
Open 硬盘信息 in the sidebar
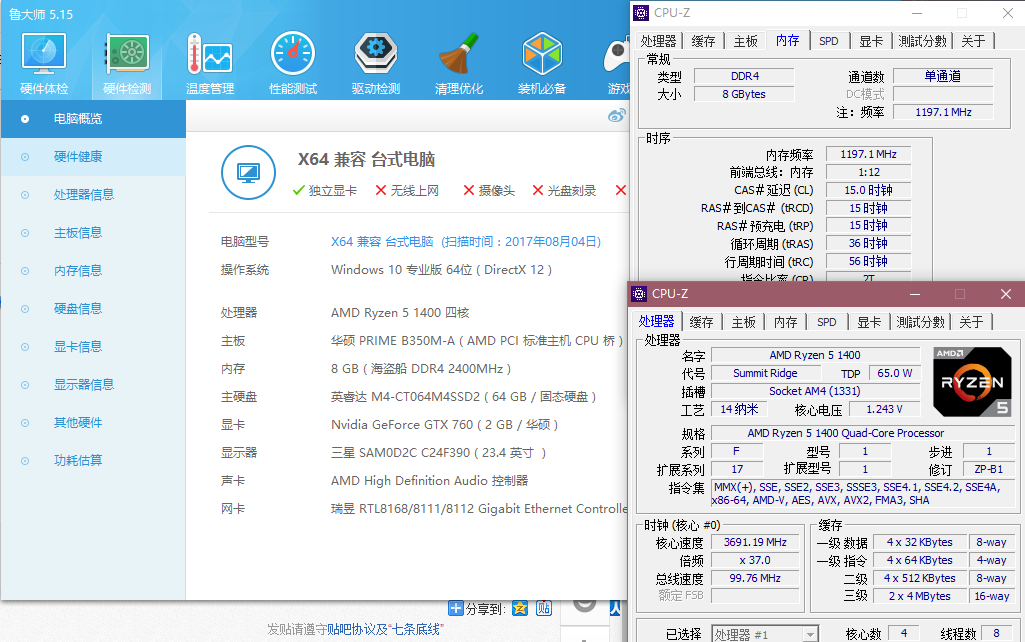[x=78, y=309]
